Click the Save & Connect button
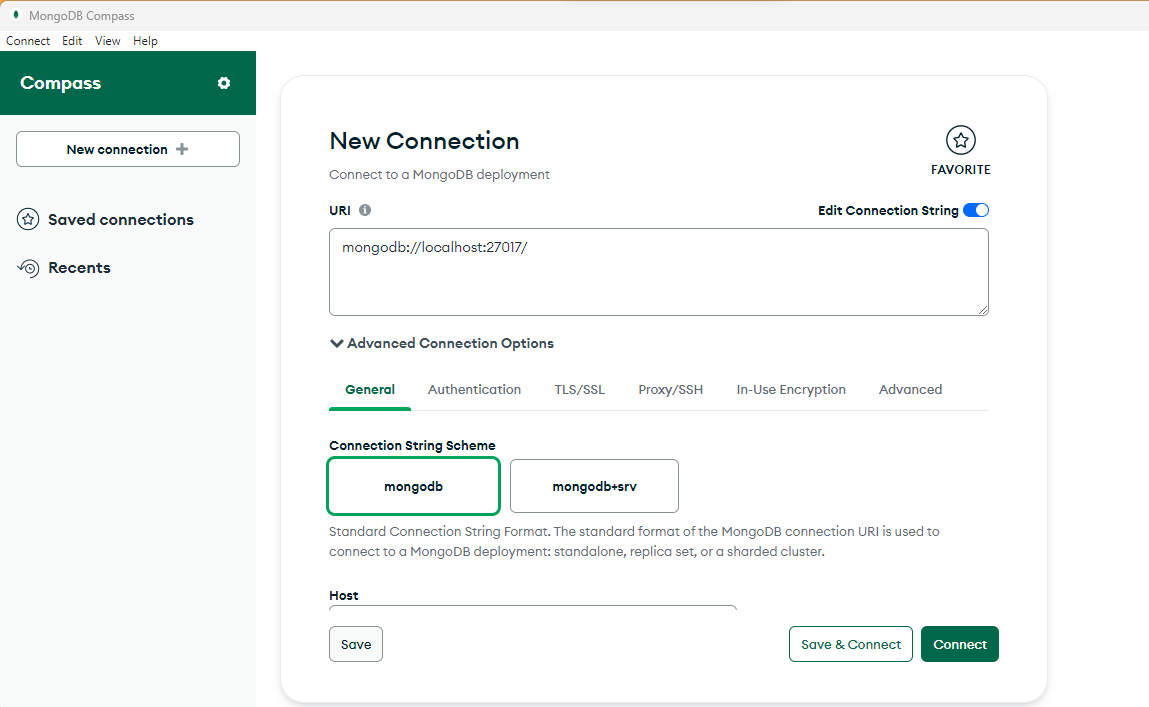 point(850,644)
